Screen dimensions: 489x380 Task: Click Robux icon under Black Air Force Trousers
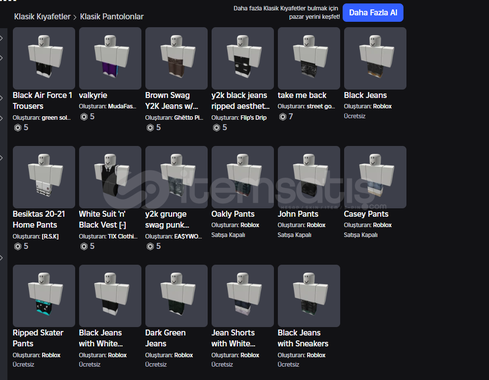click(x=17, y=128)
